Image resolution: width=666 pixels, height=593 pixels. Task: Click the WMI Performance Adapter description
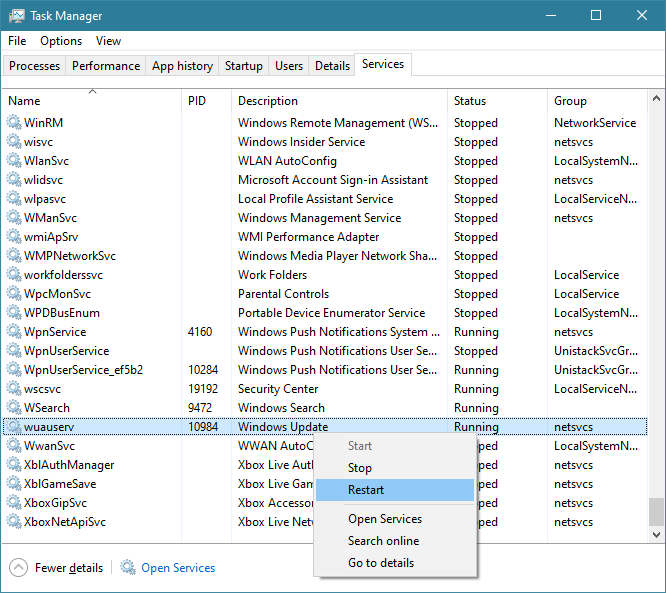(308, 237)
